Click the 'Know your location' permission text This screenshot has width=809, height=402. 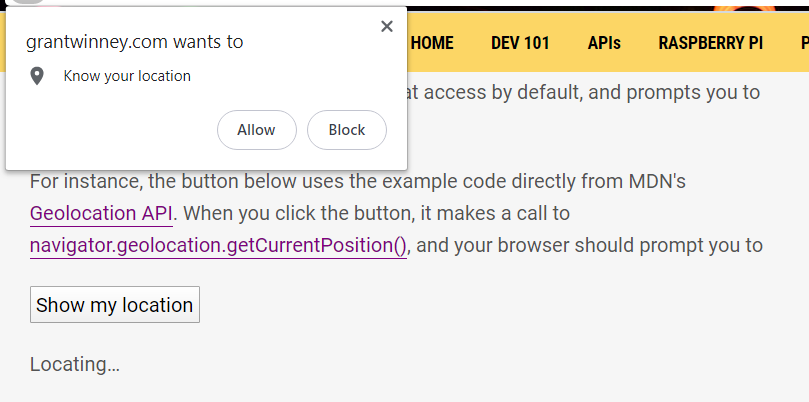coord(127,76)
